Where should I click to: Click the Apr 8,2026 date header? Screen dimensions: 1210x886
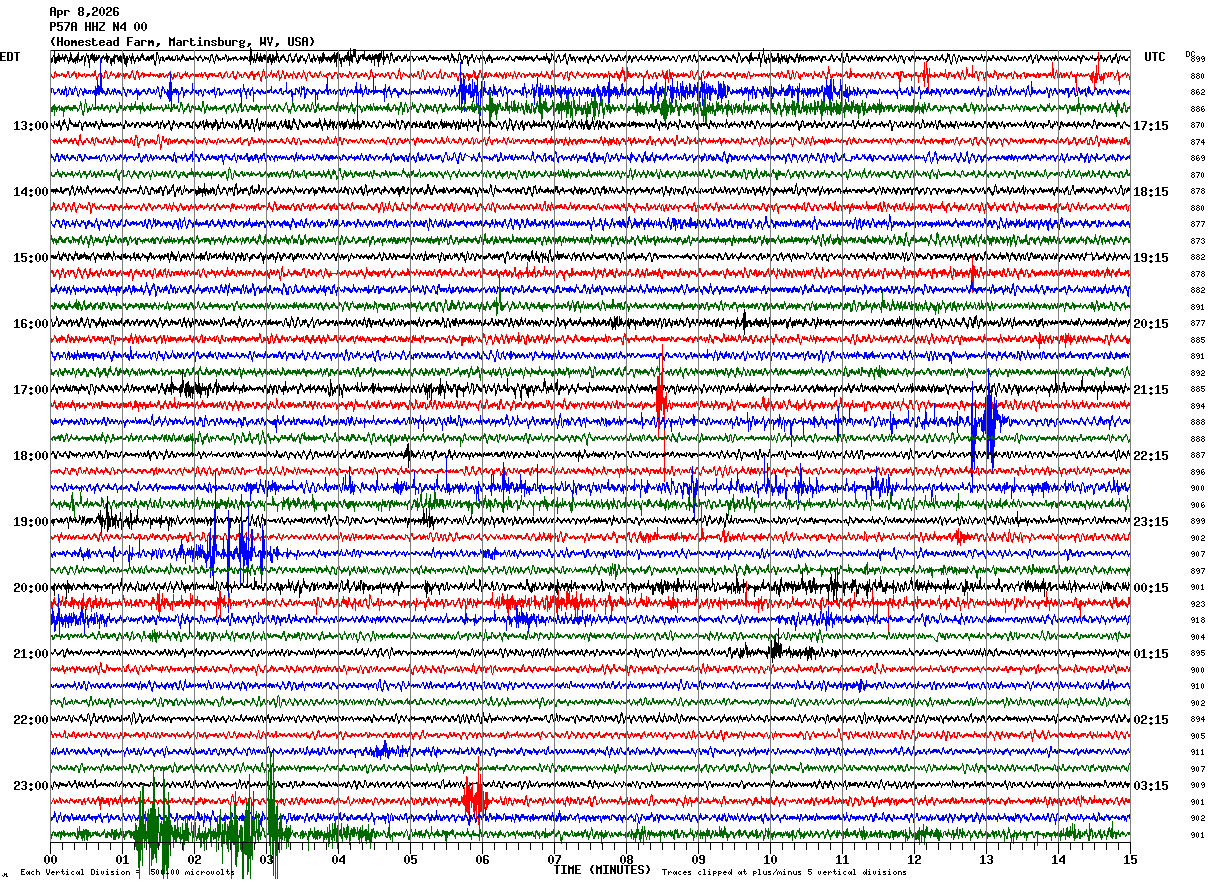pyautogui.click(x=84, y=12)
